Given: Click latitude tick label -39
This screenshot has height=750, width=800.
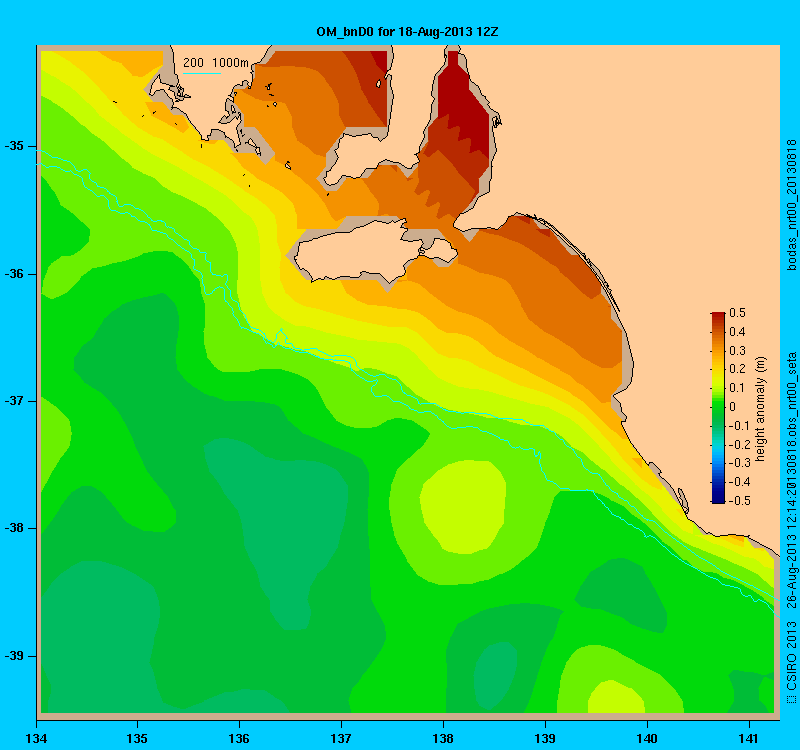Looking at the screenshot, I should 14,656.
